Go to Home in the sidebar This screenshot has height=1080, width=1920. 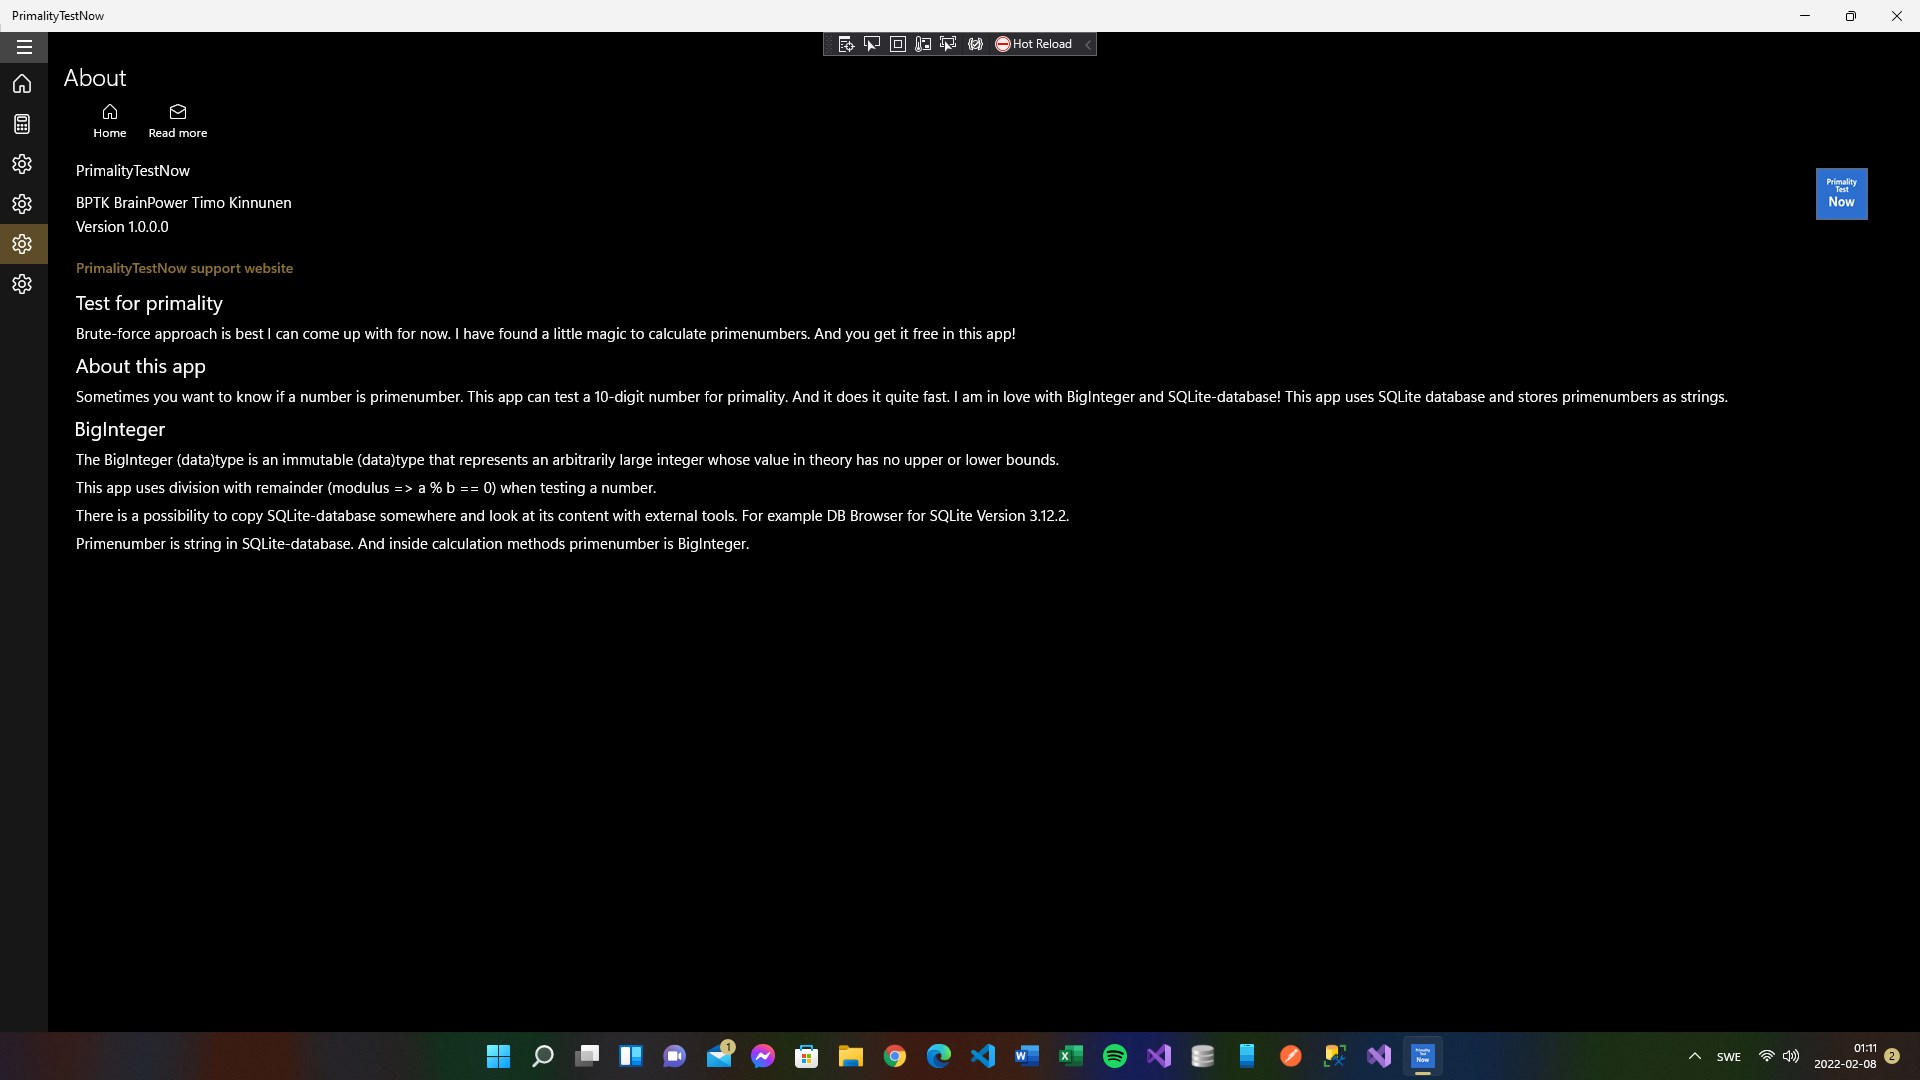pyautogui.click(x=22, y=84)
